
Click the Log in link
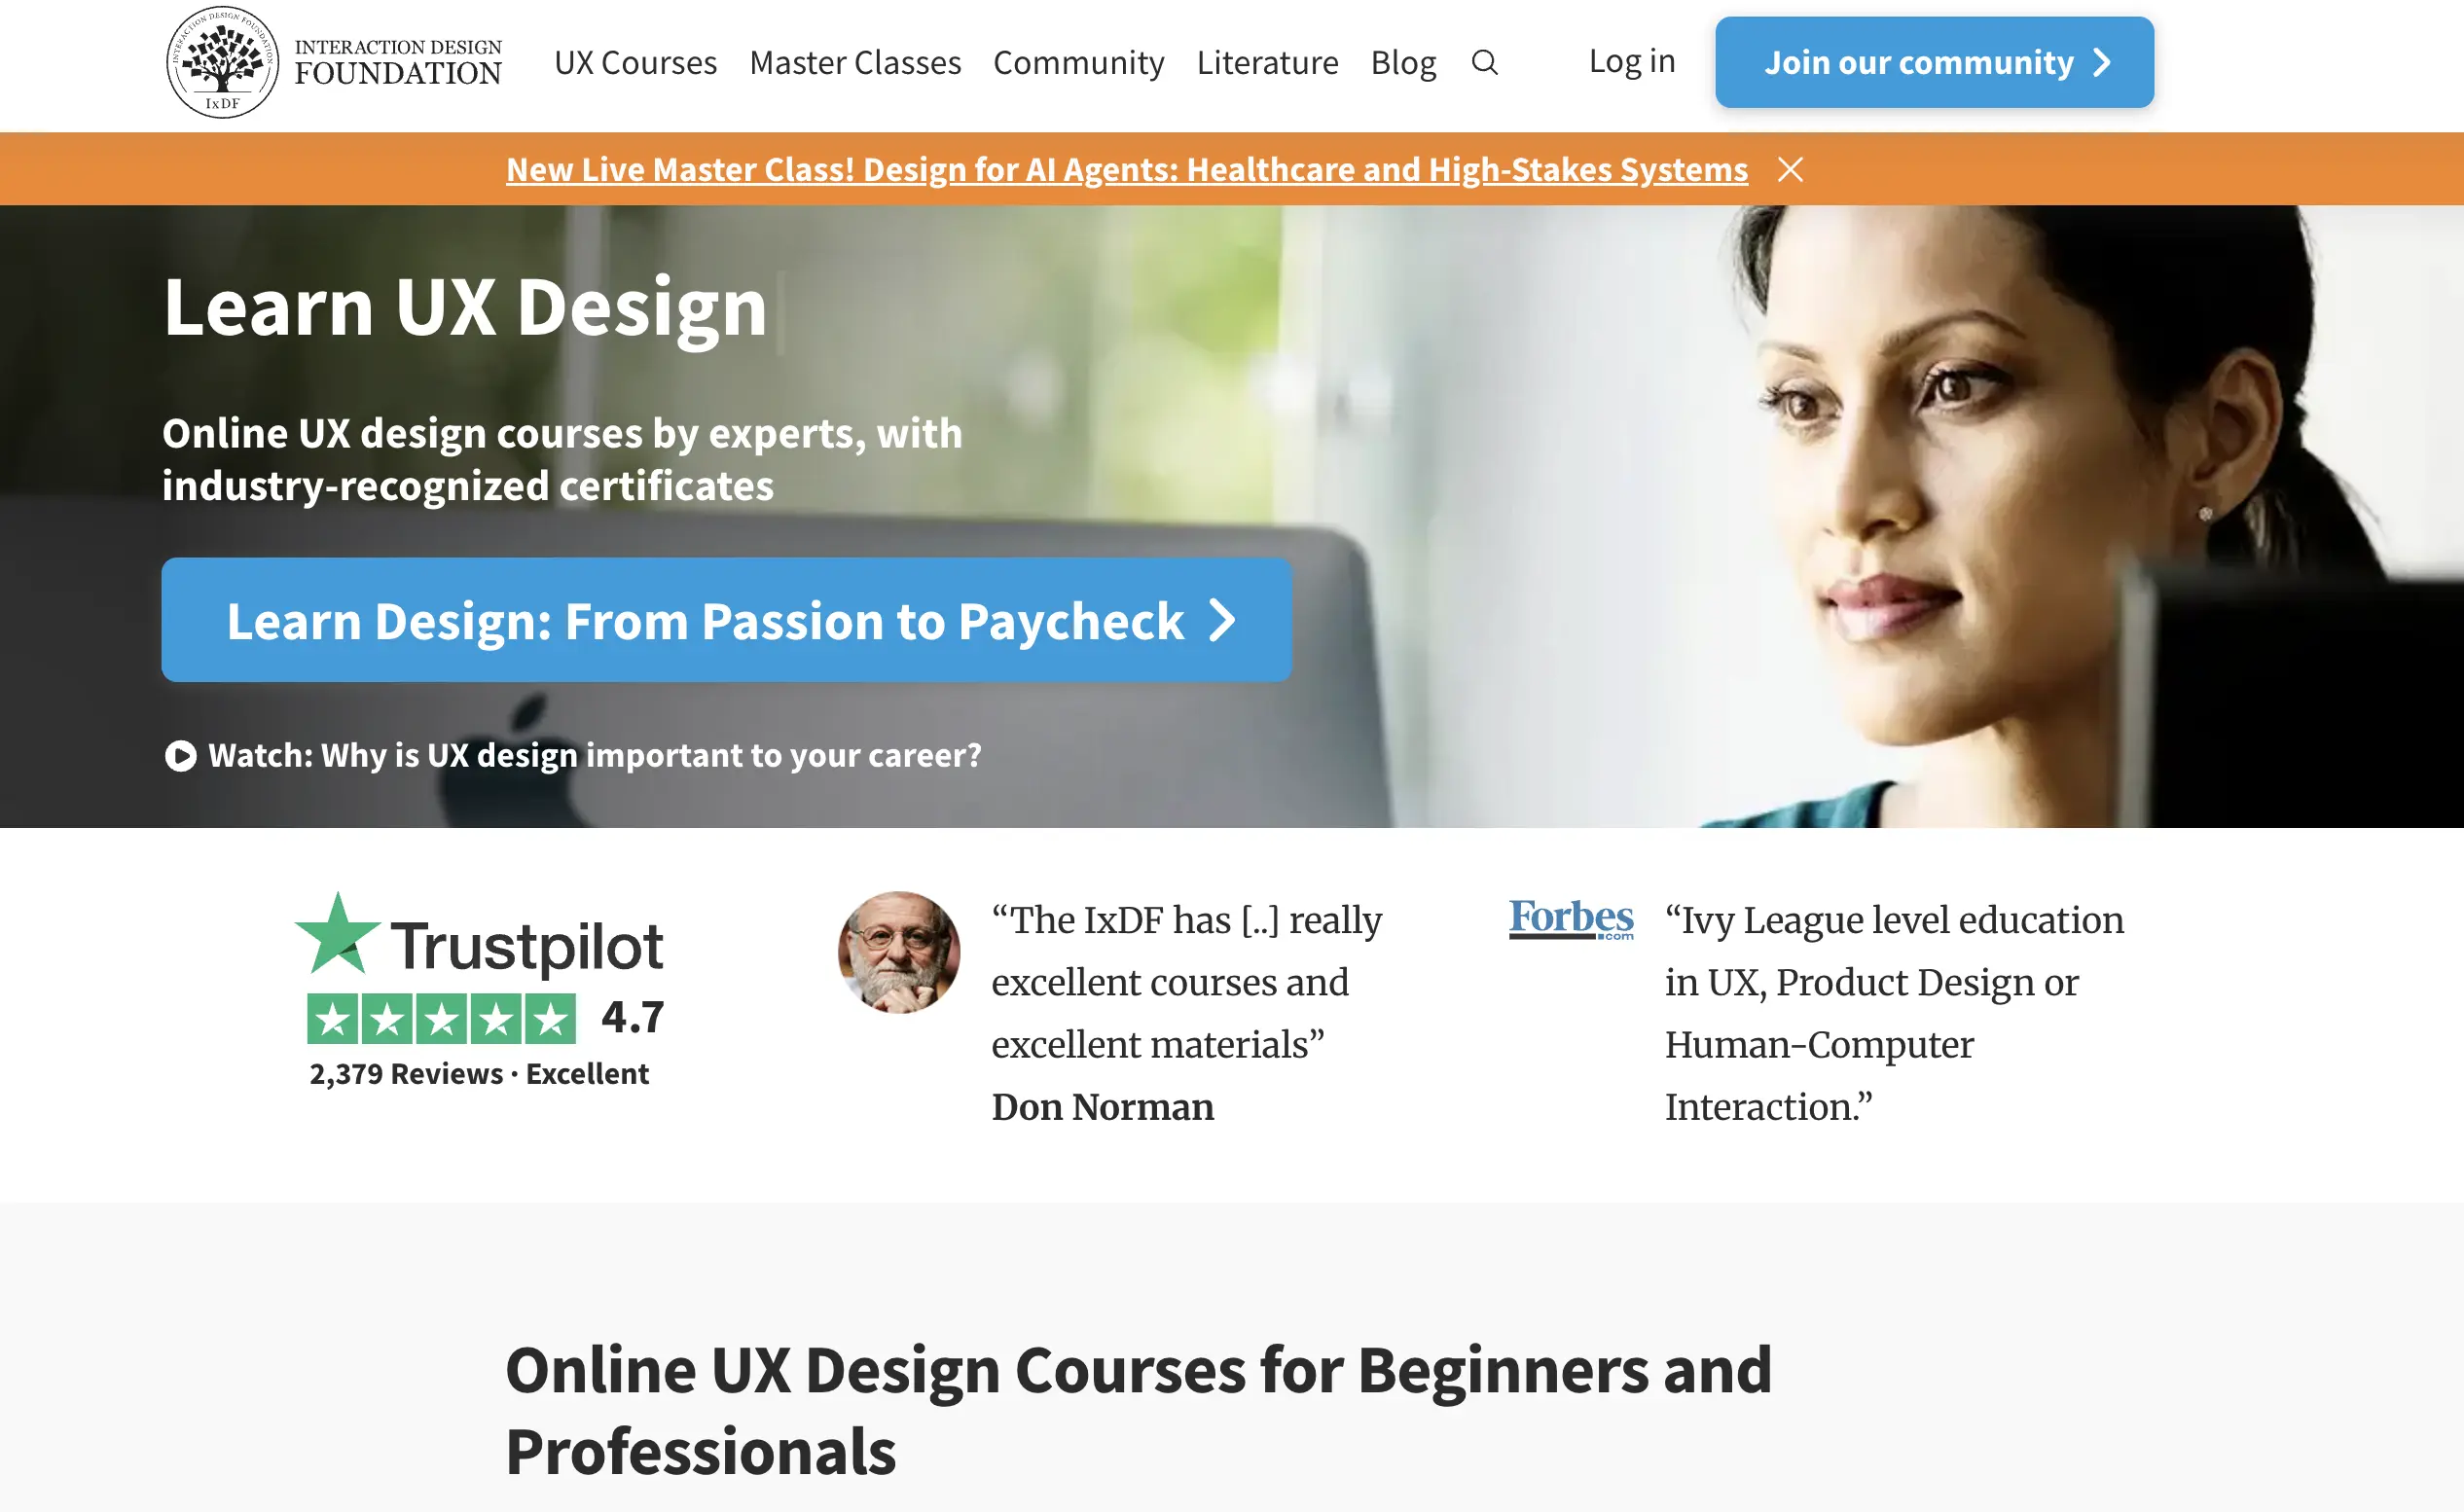click(x=1632, y=61)
